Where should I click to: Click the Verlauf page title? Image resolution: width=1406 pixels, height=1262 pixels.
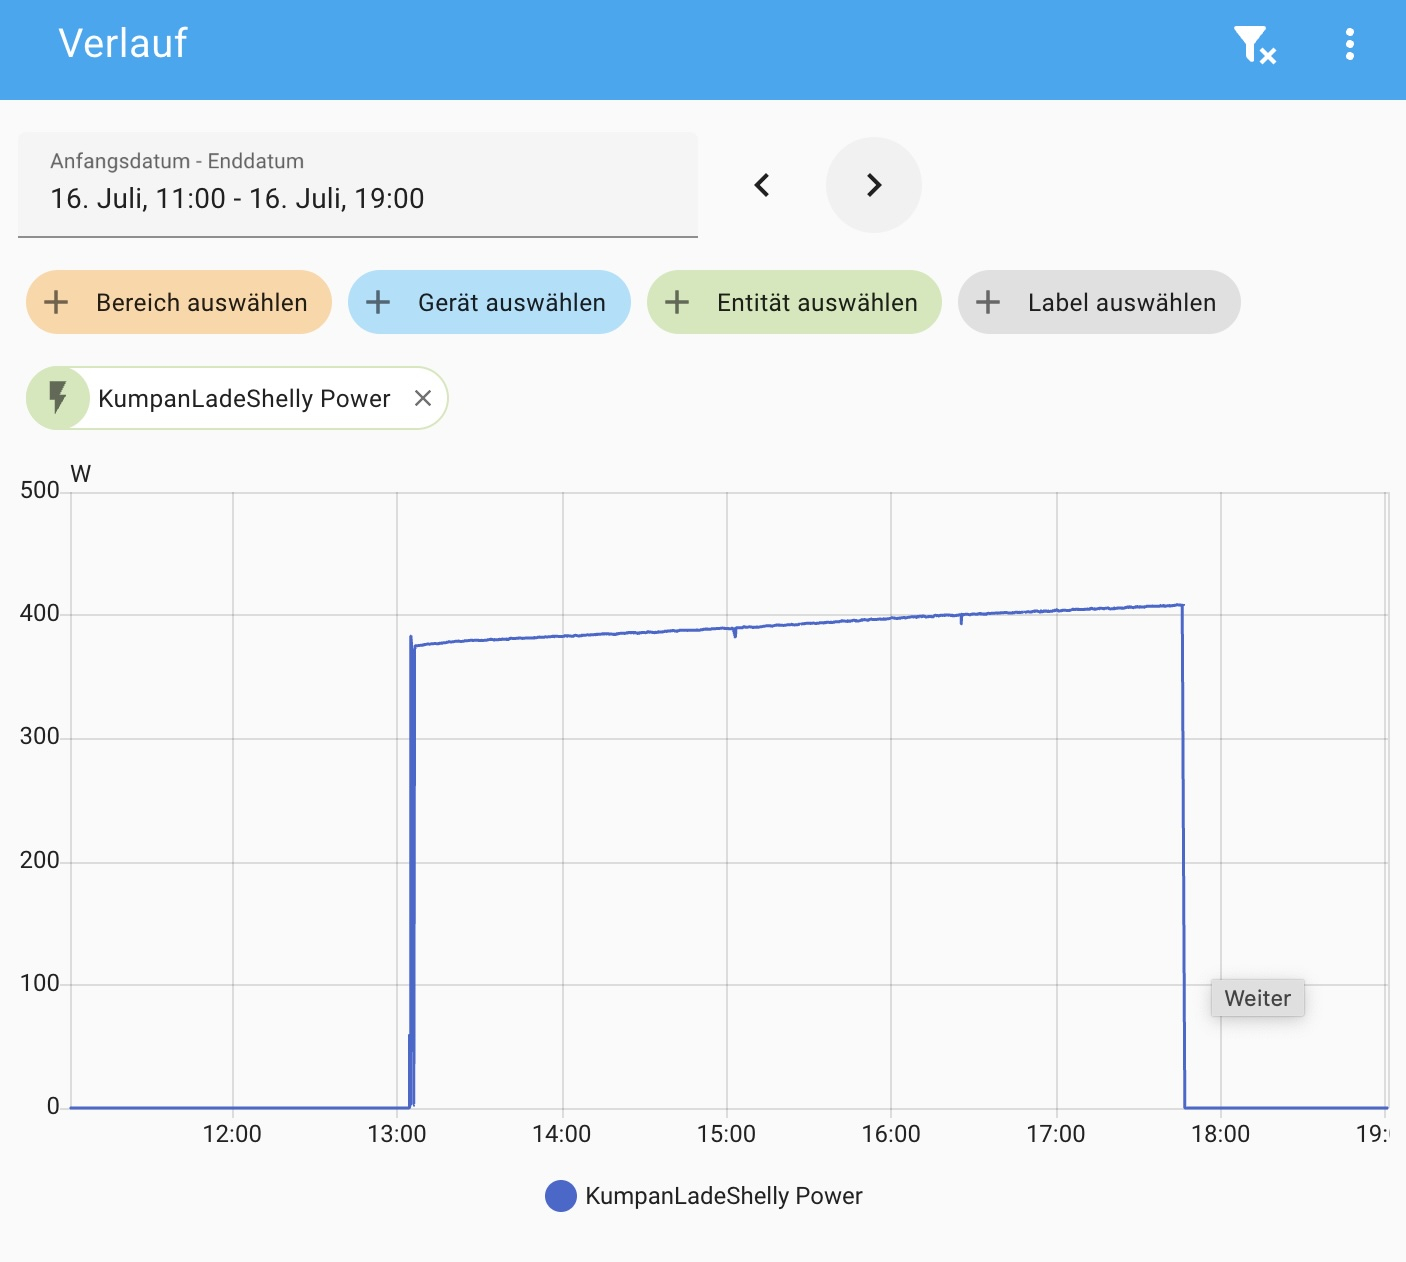pyautogui.click(x=123, y=44)
